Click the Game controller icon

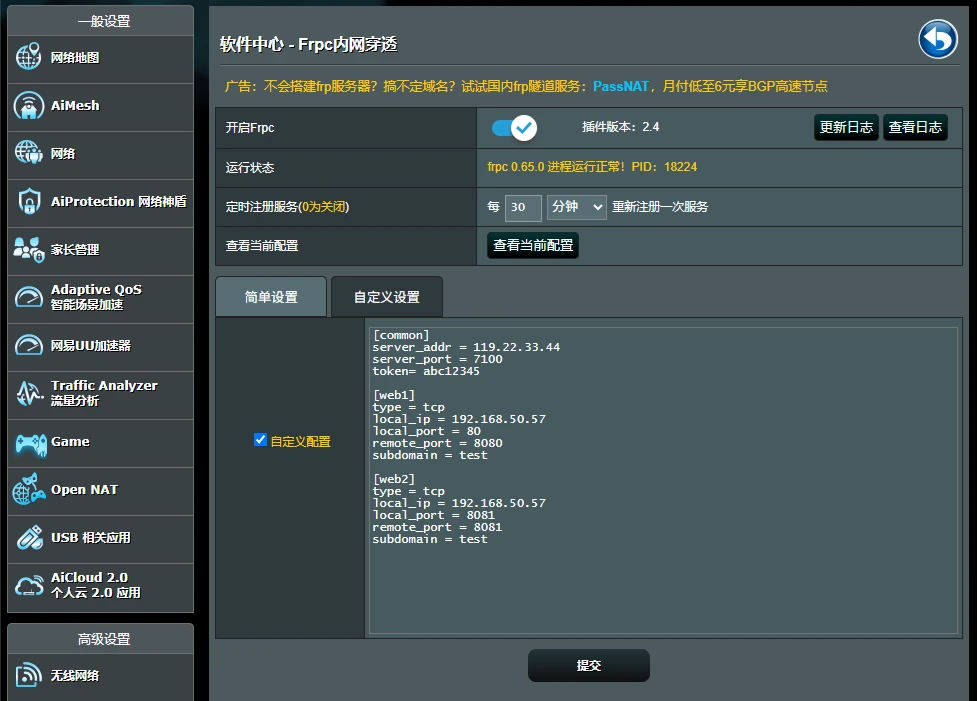click(x=30, y=444)
